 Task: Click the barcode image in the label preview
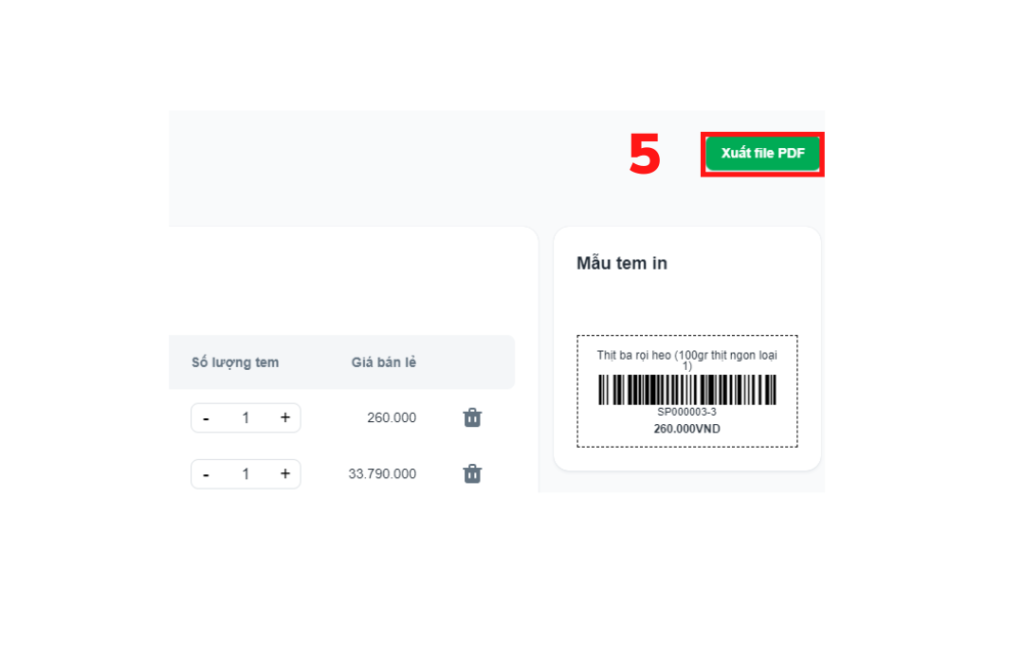(687, 390)
